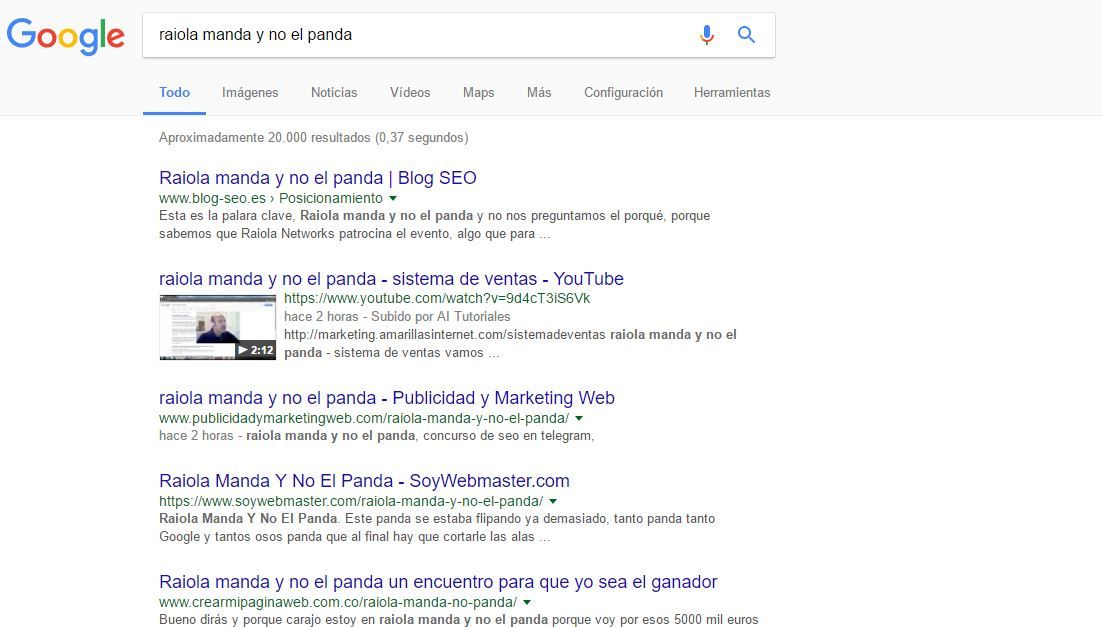Image resolution: width=1103 pixels, height=627 pixels.
Task: Show search Herramientas
Action: click(x=732, y=92)
